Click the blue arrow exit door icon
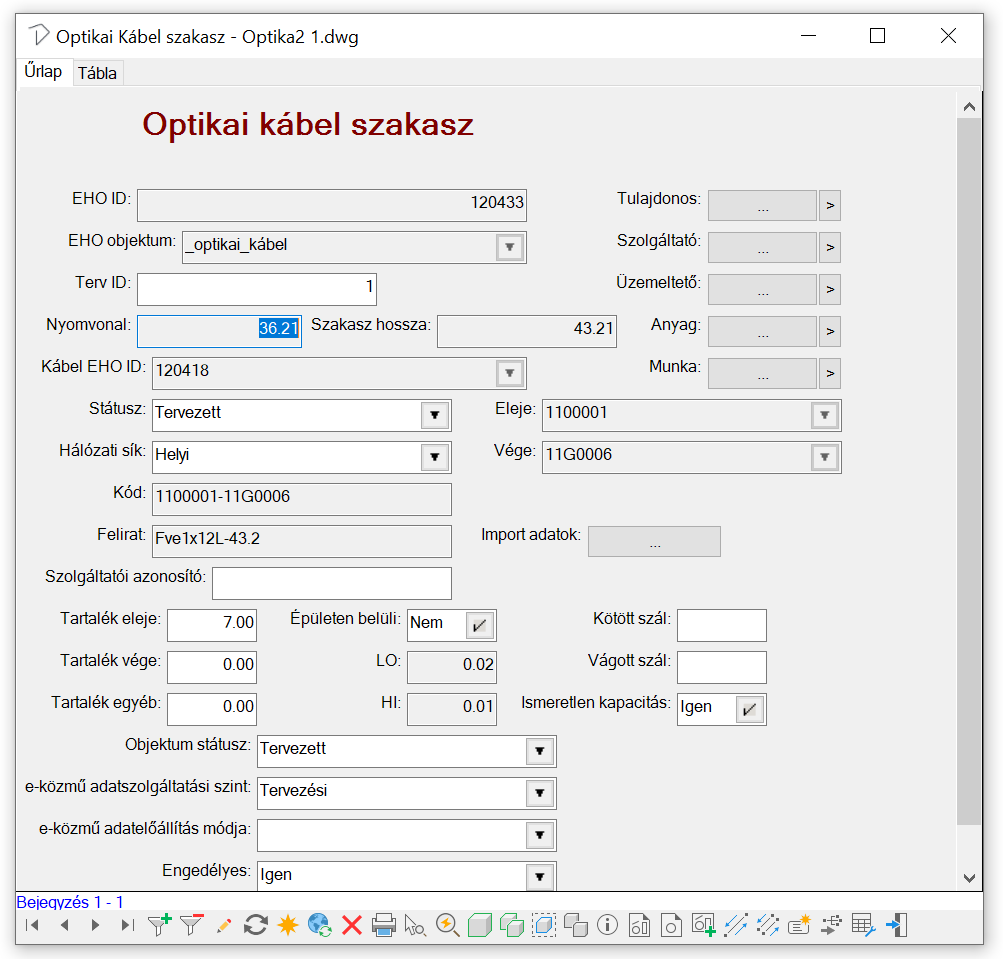Image resolution: width=1003 pixels, height=959 pixels. click(x=896, y=925)
